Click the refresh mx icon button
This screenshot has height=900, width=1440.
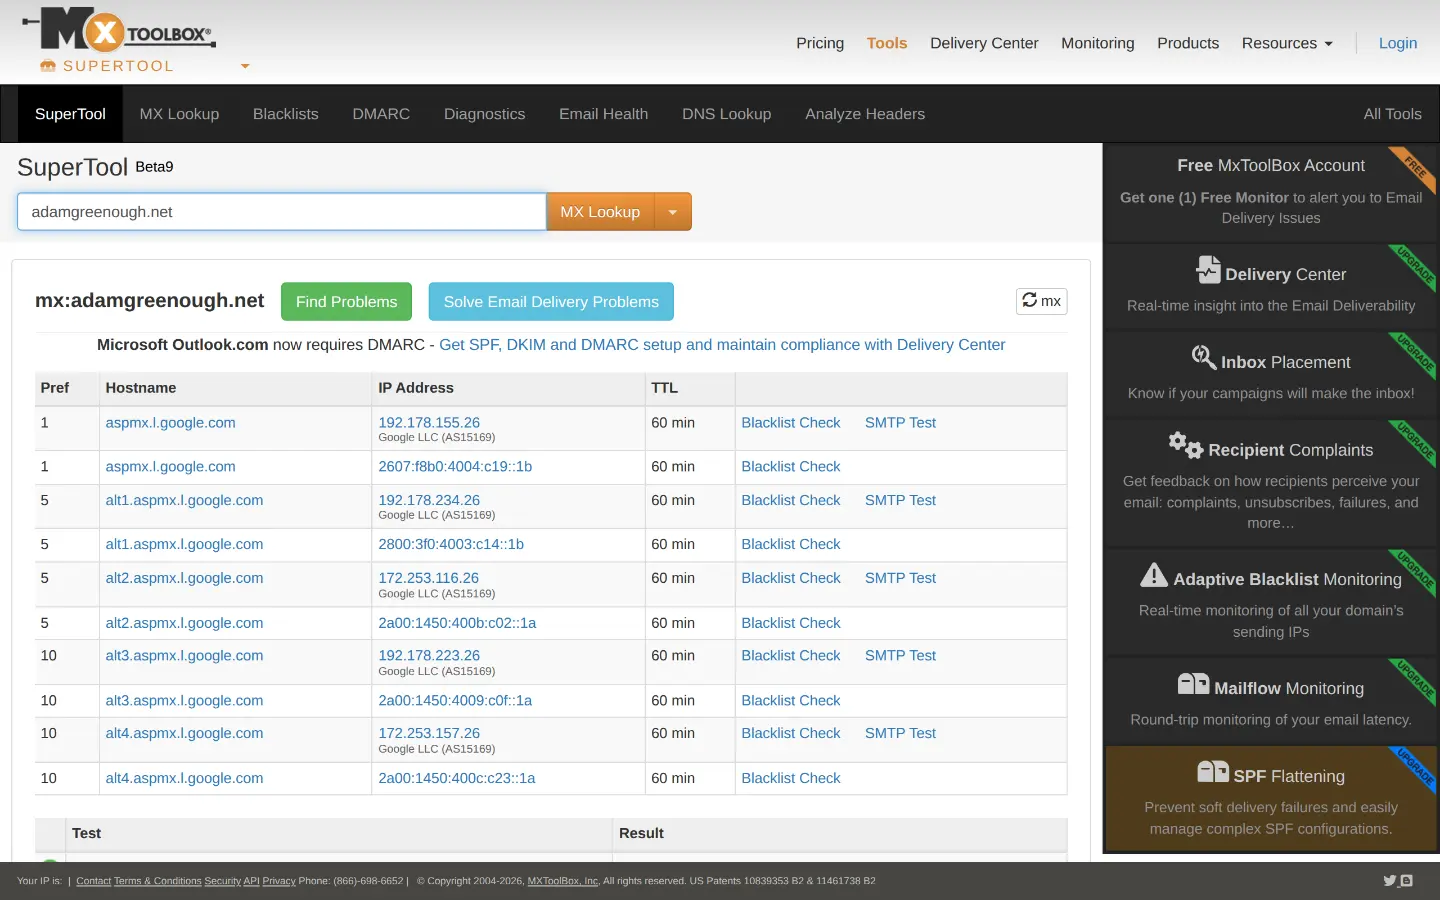coord(1041,301)
